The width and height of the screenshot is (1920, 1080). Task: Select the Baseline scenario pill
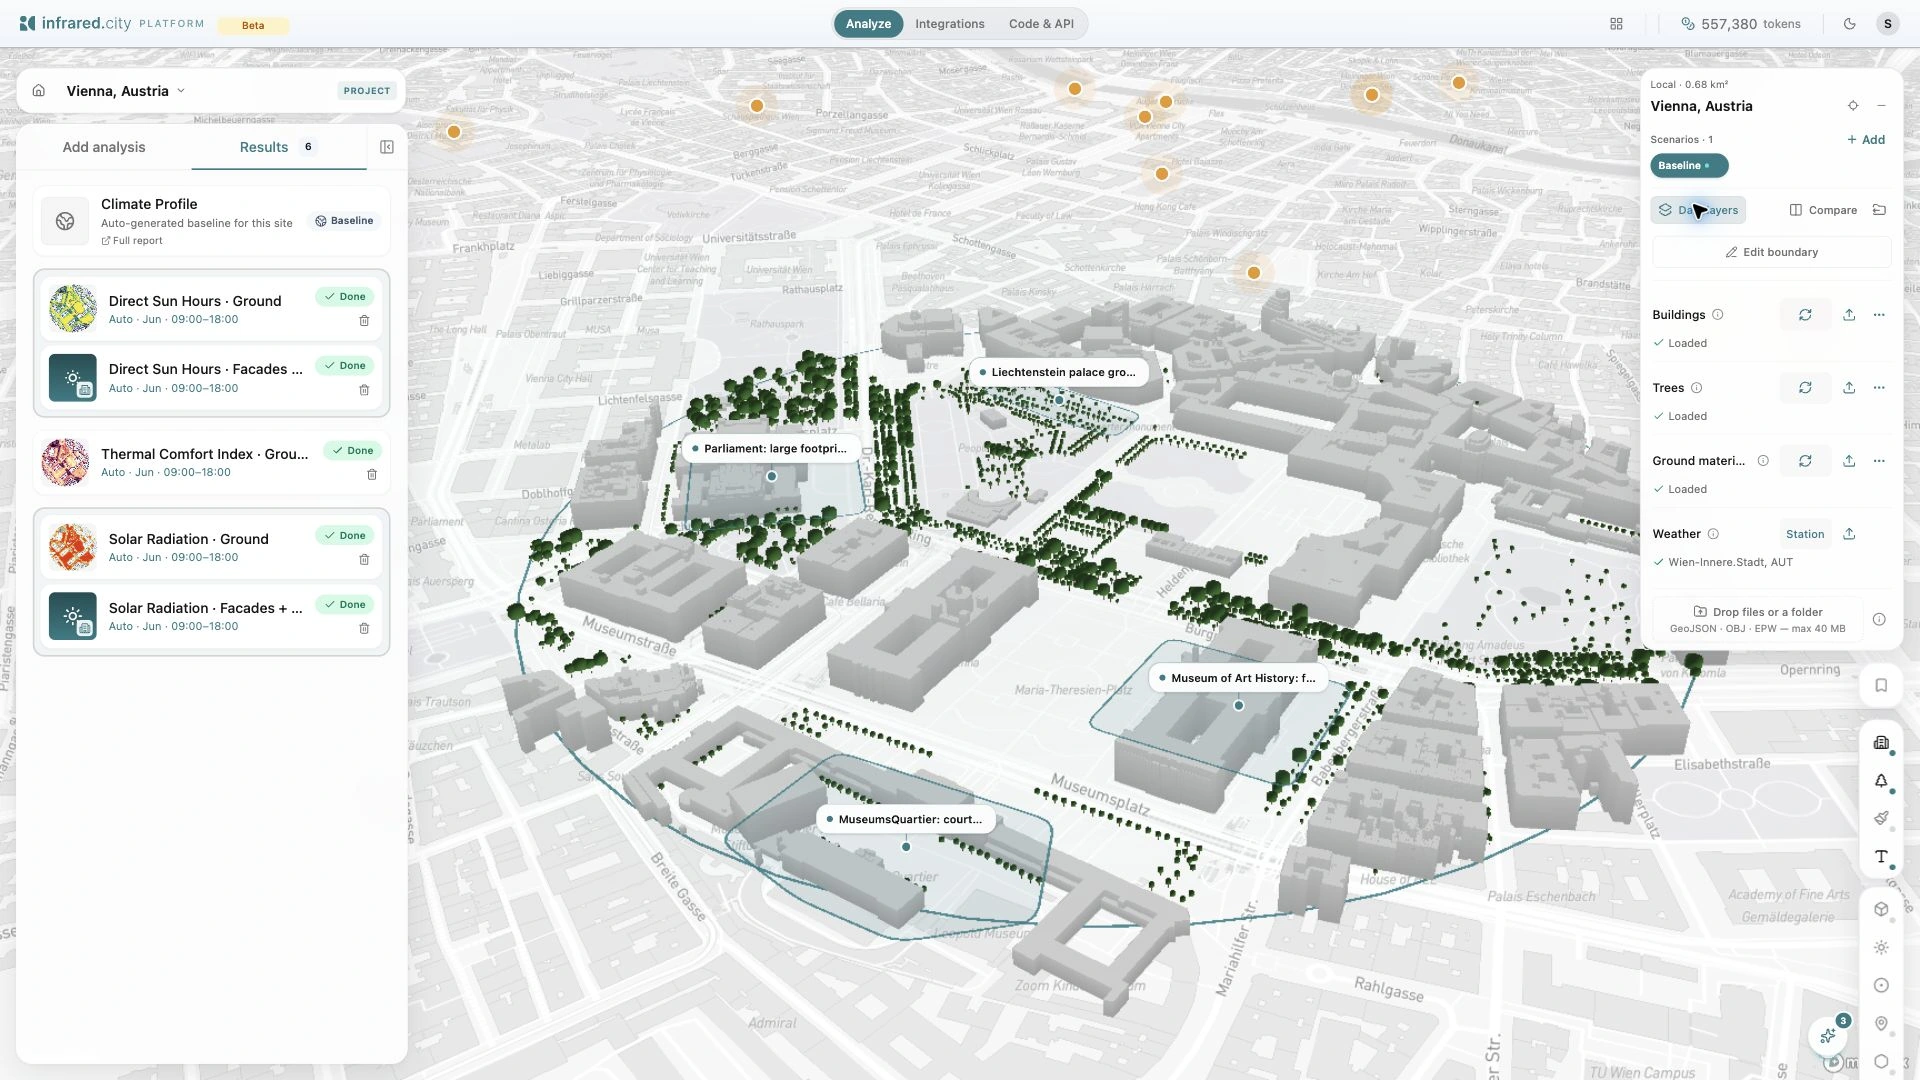tap(1688, 166)
